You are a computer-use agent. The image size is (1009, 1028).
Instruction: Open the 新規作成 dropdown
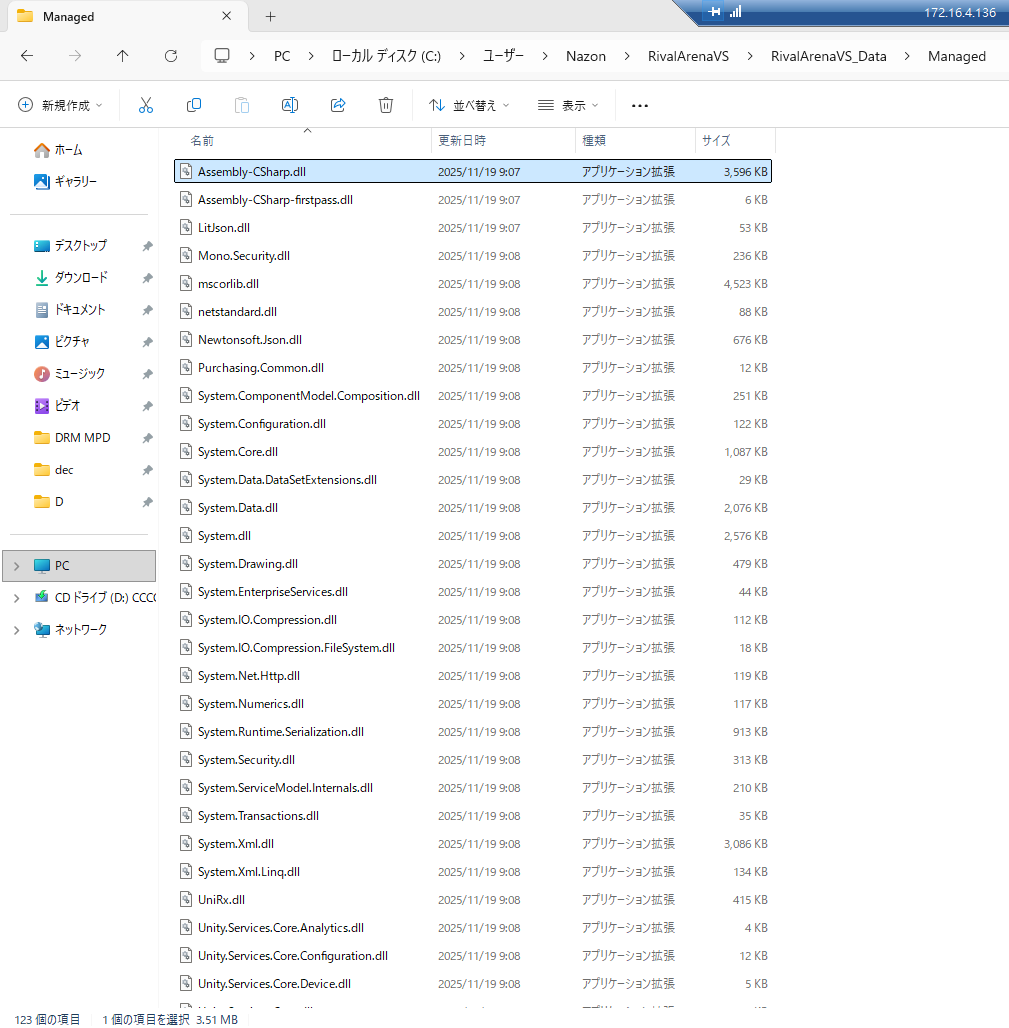62,105
